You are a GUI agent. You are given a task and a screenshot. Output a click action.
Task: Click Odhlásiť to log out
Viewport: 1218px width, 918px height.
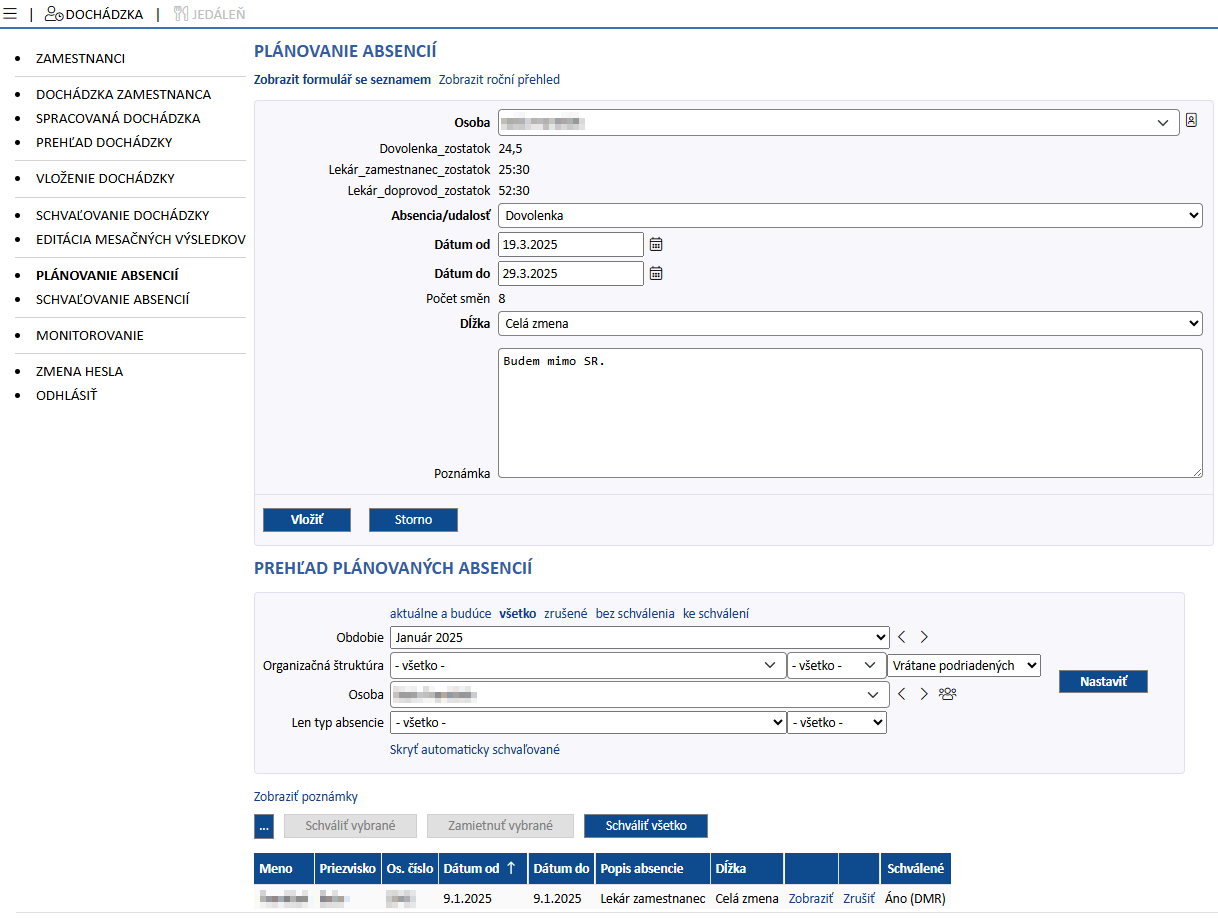(x=67, y=395)
